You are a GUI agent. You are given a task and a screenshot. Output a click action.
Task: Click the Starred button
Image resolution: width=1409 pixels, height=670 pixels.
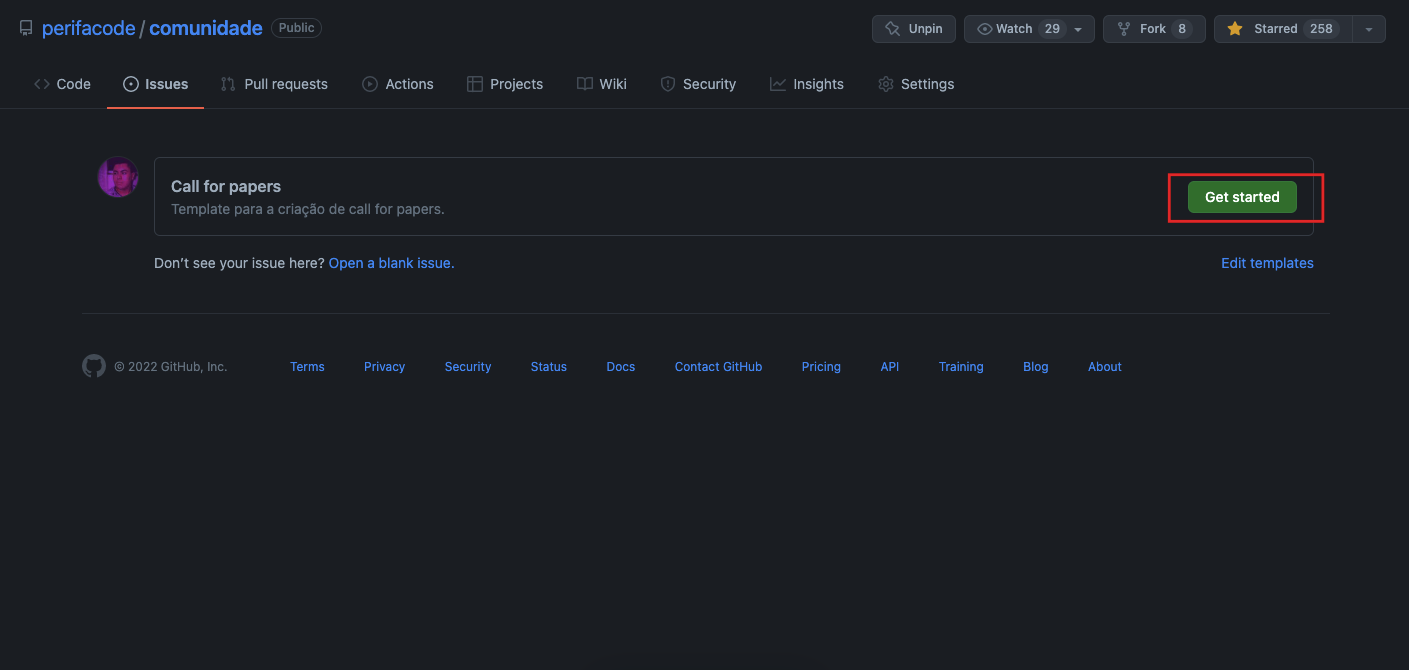1283,29
